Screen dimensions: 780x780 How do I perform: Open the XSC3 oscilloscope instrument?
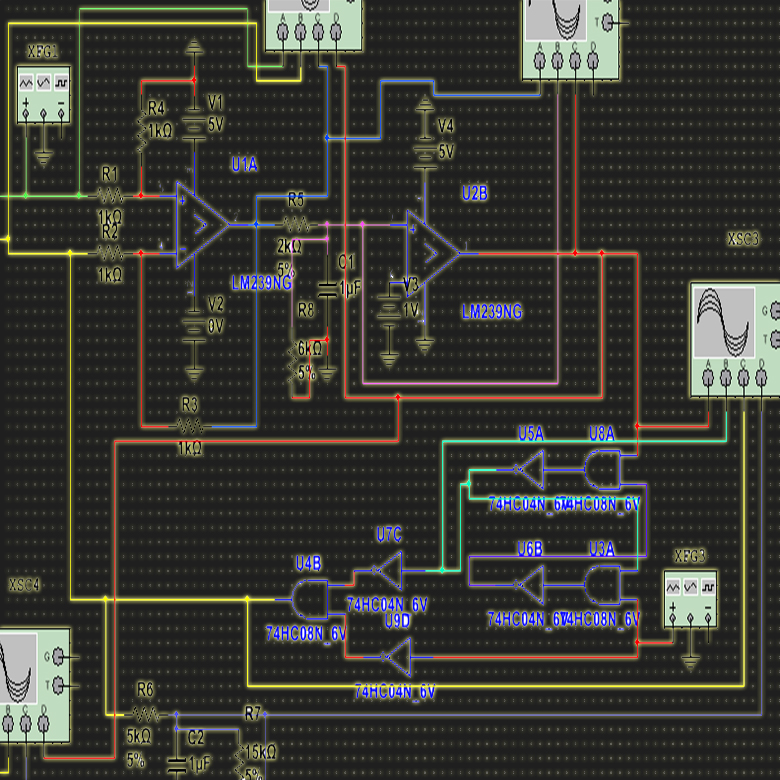(734, 340)
